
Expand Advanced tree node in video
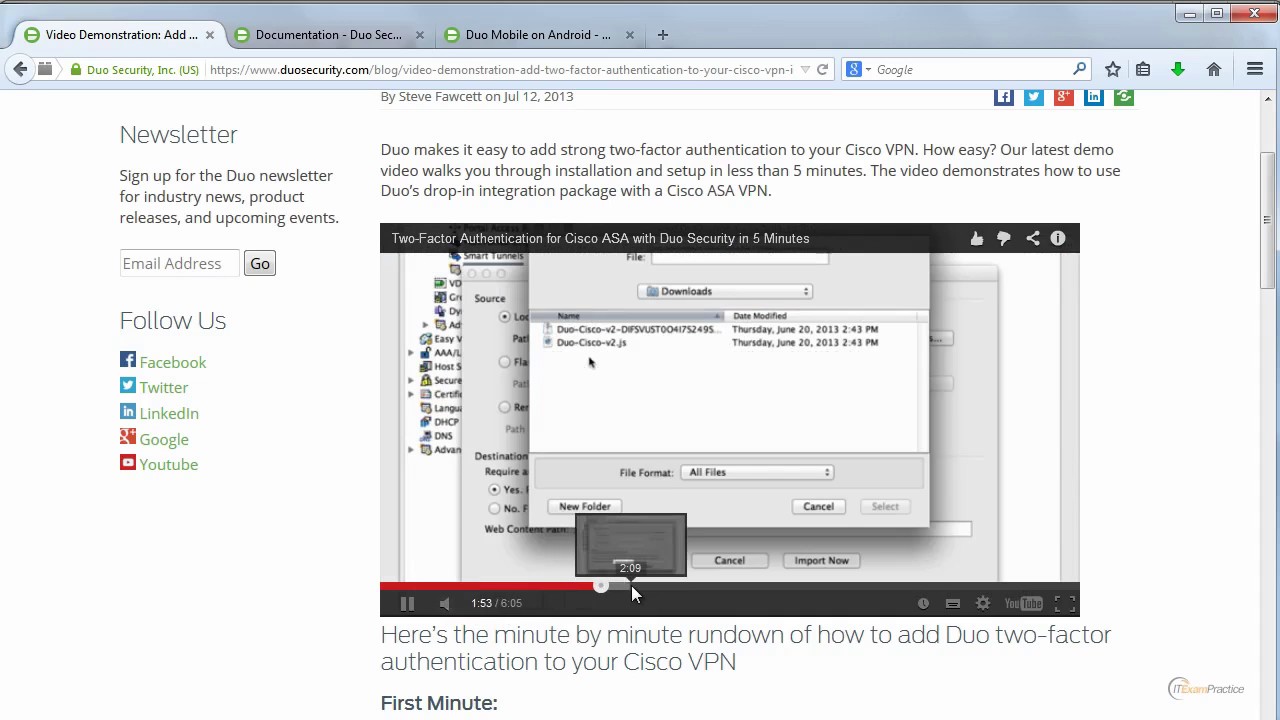[411, 450]
